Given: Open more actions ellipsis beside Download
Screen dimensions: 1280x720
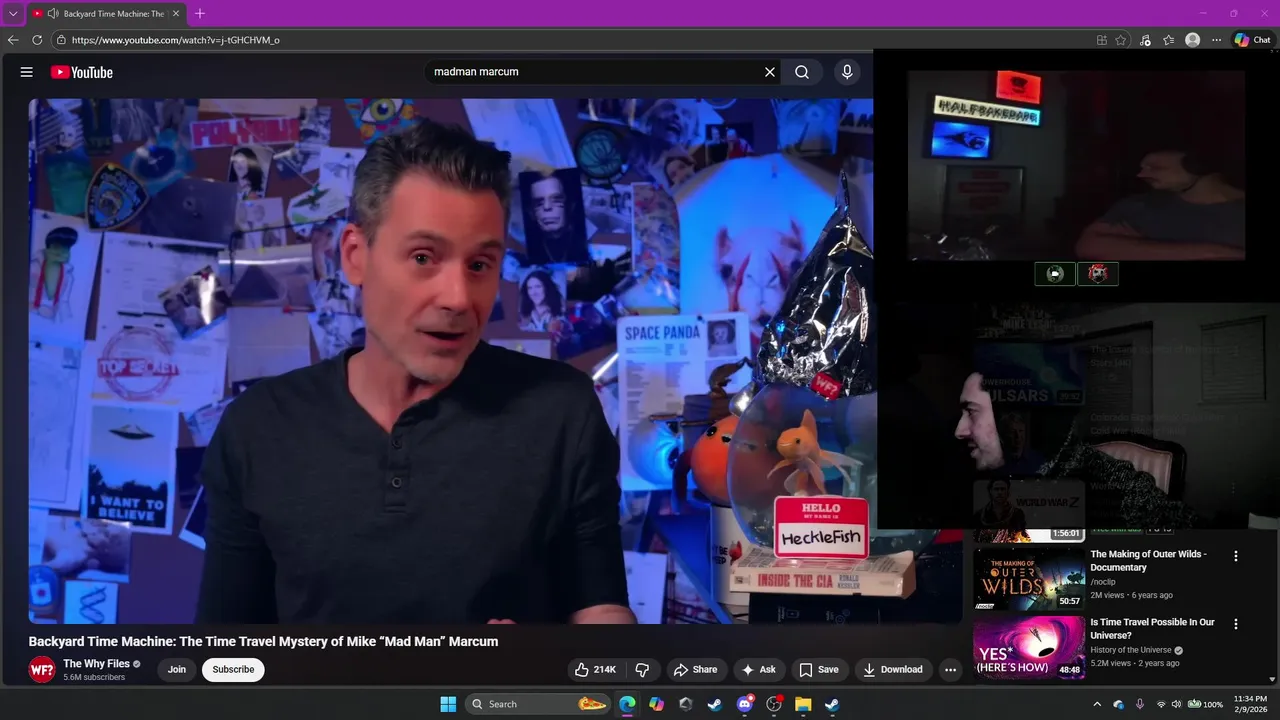Looking at the screenshot, I should [951, 670].
